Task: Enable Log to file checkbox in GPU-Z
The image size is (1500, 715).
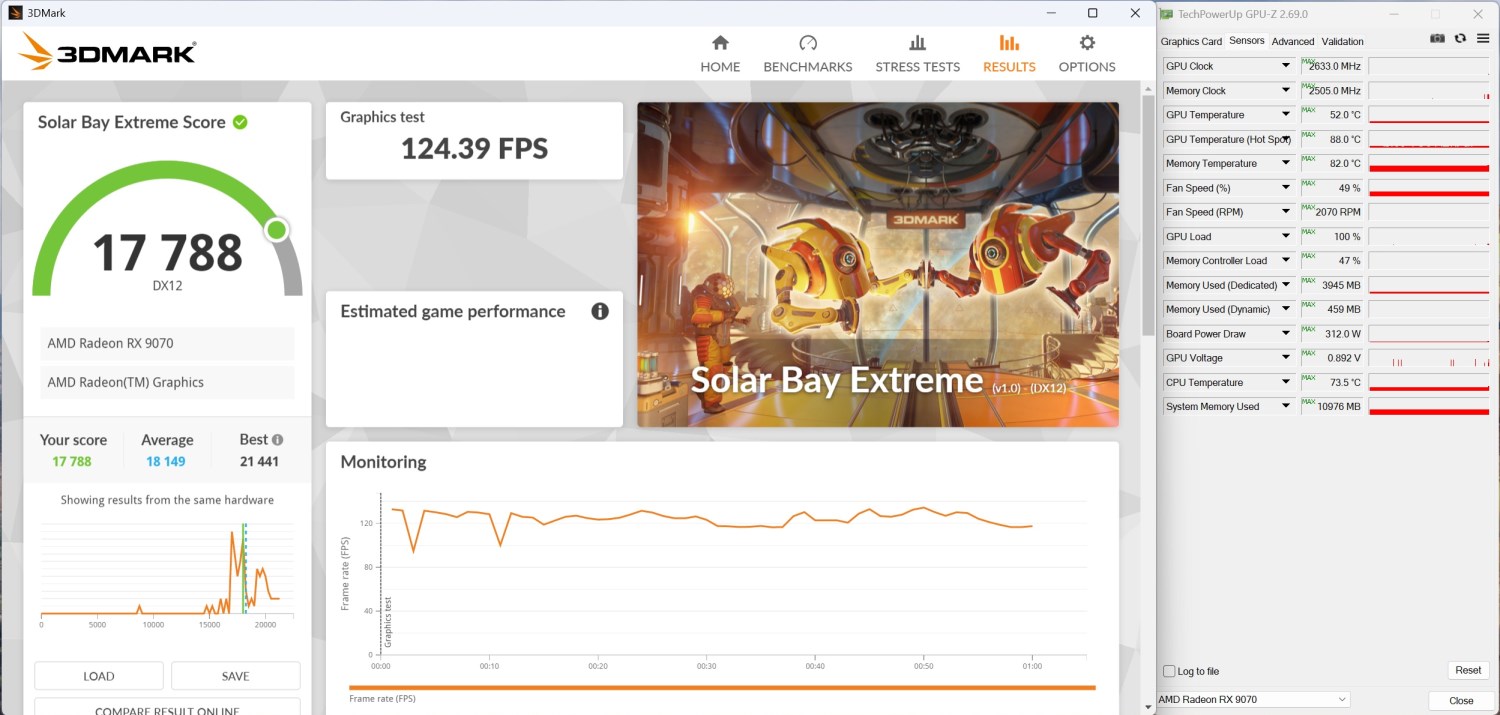Action: (1169, 671)
